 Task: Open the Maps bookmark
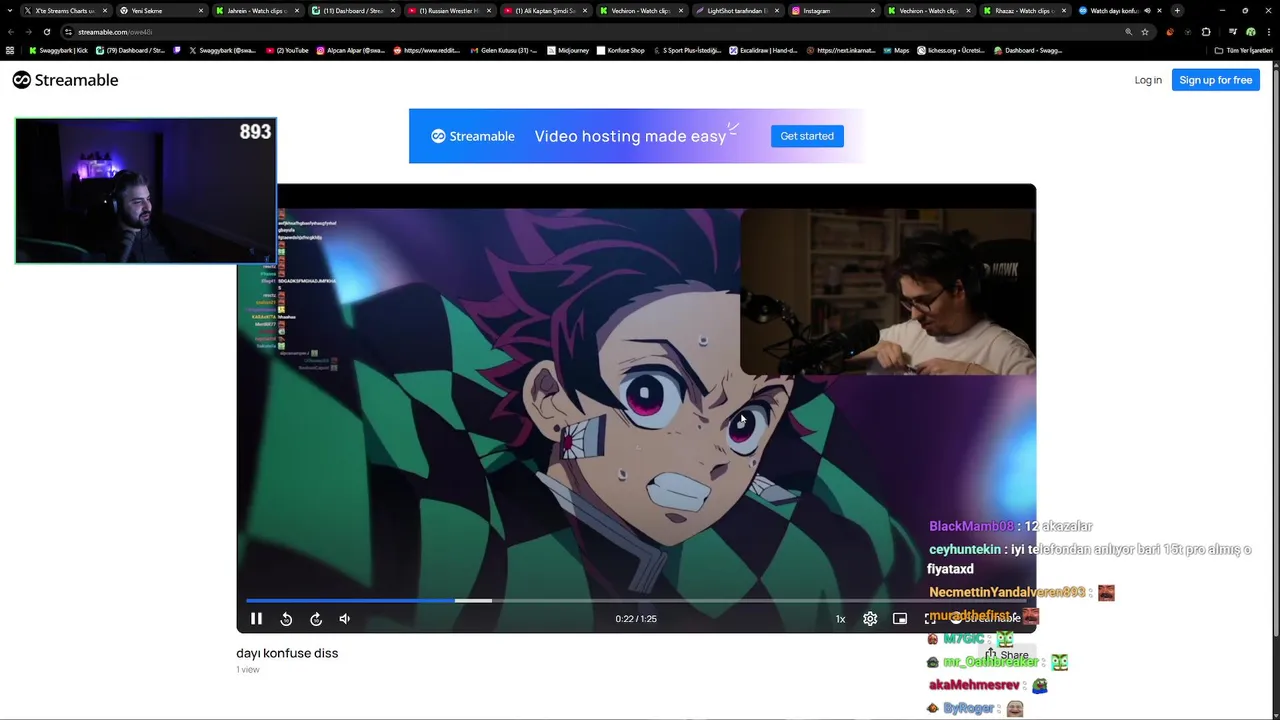(x=896, y=50)
